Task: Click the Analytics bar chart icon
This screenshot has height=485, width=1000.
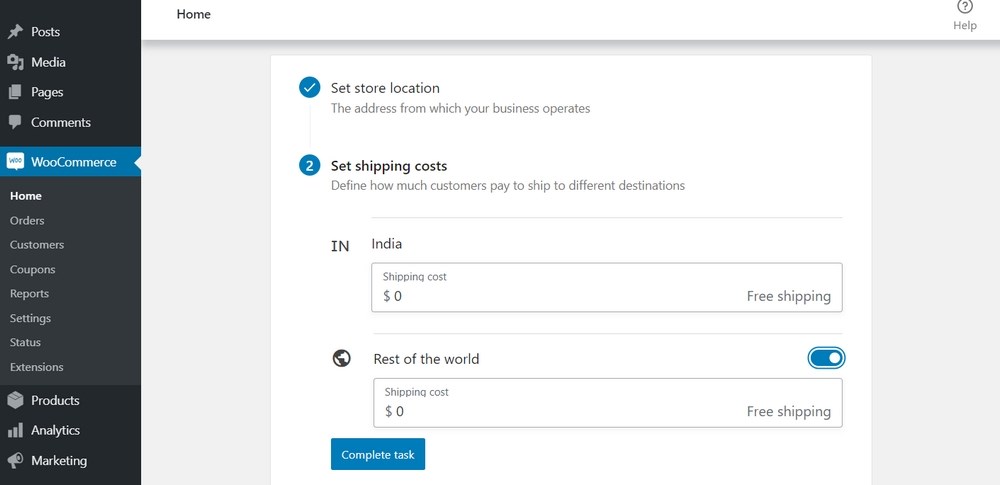Action: tap(15, 430)
